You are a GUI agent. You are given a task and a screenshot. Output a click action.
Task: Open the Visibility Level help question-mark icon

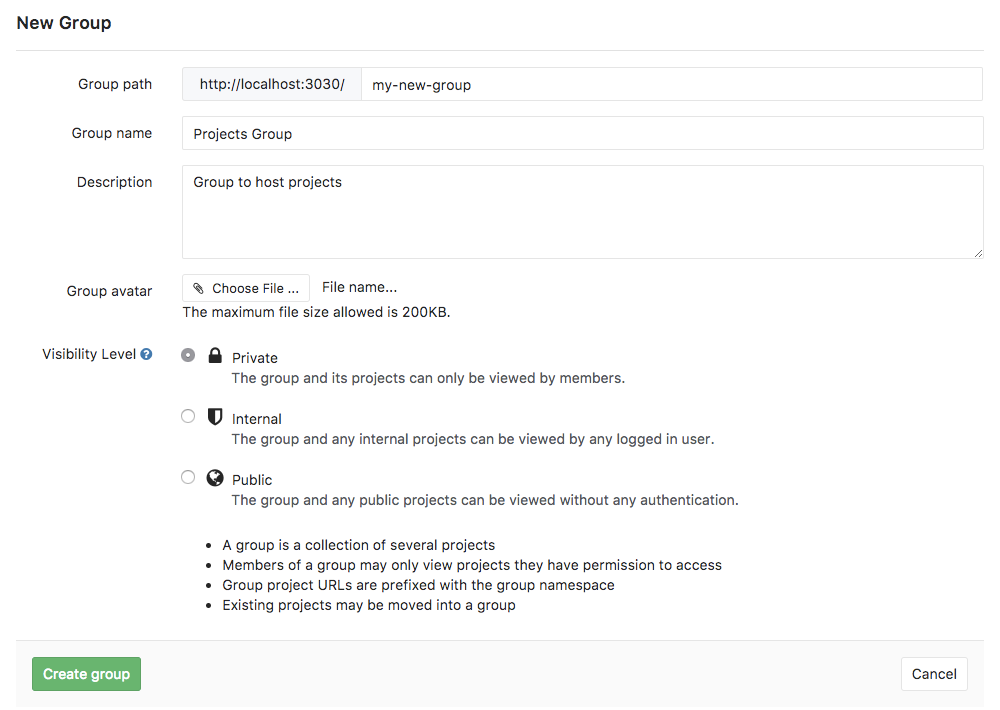(x=147, y=353)
